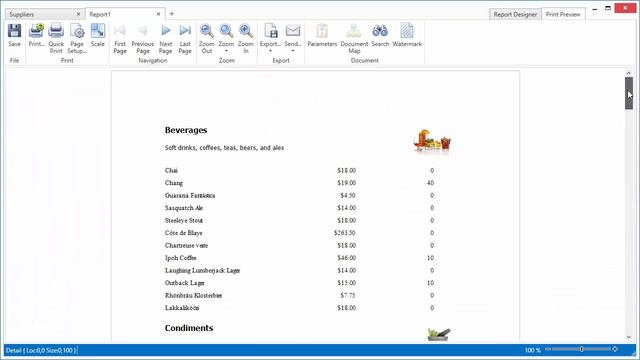
Task: Click the Condiments category picture
Action: [438, 334]
